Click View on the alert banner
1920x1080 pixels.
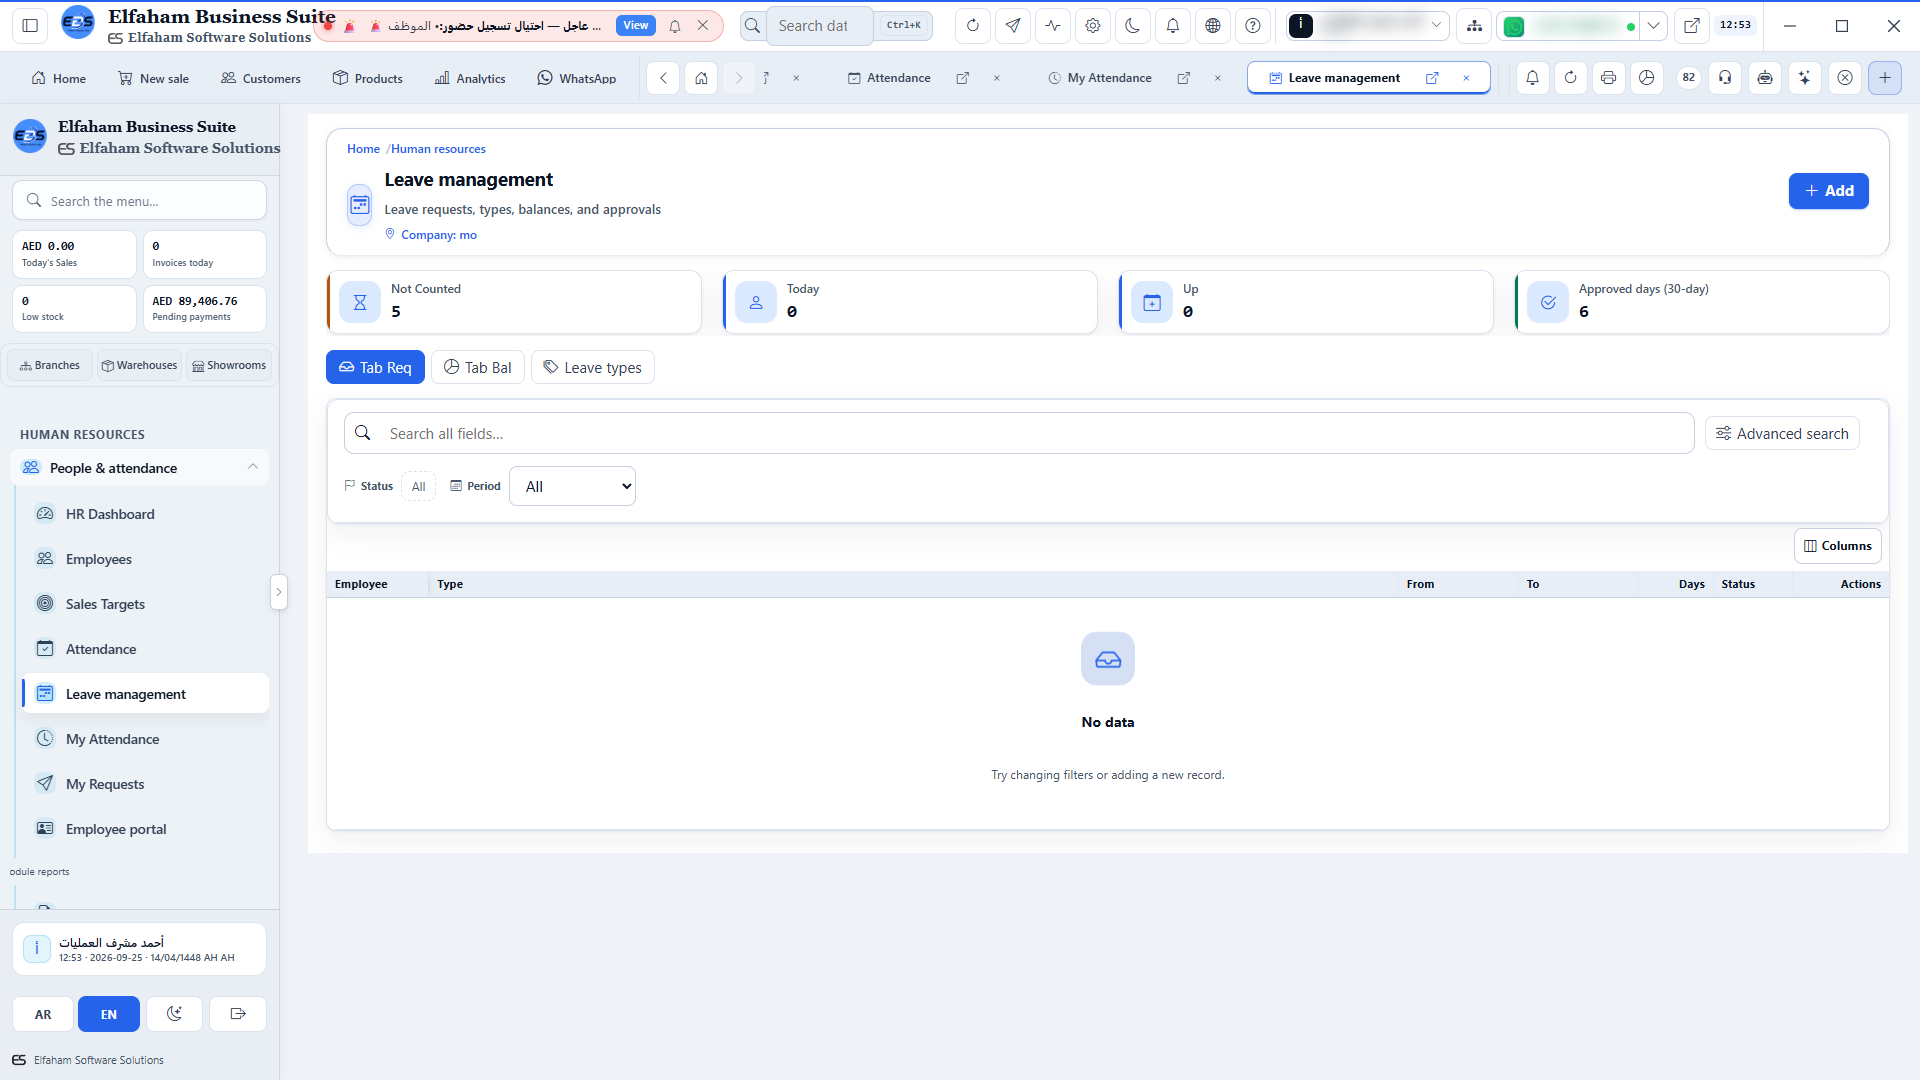click(636, 26)
